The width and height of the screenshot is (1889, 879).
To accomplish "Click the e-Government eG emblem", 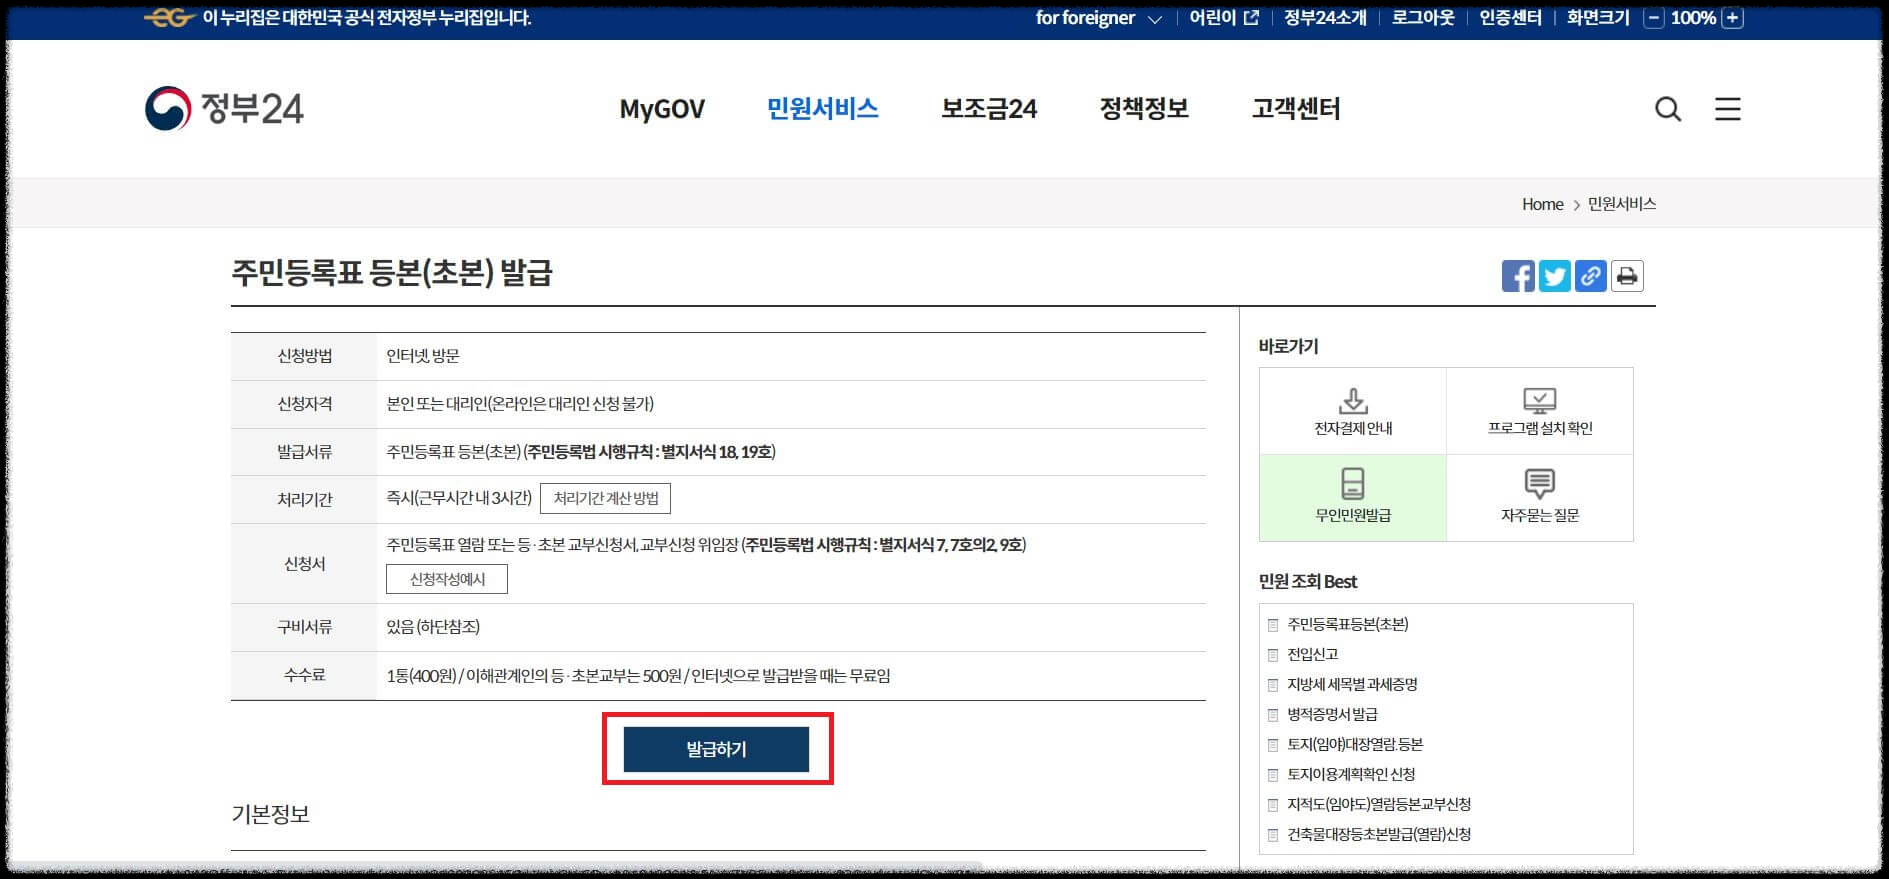I will [168, 18].
